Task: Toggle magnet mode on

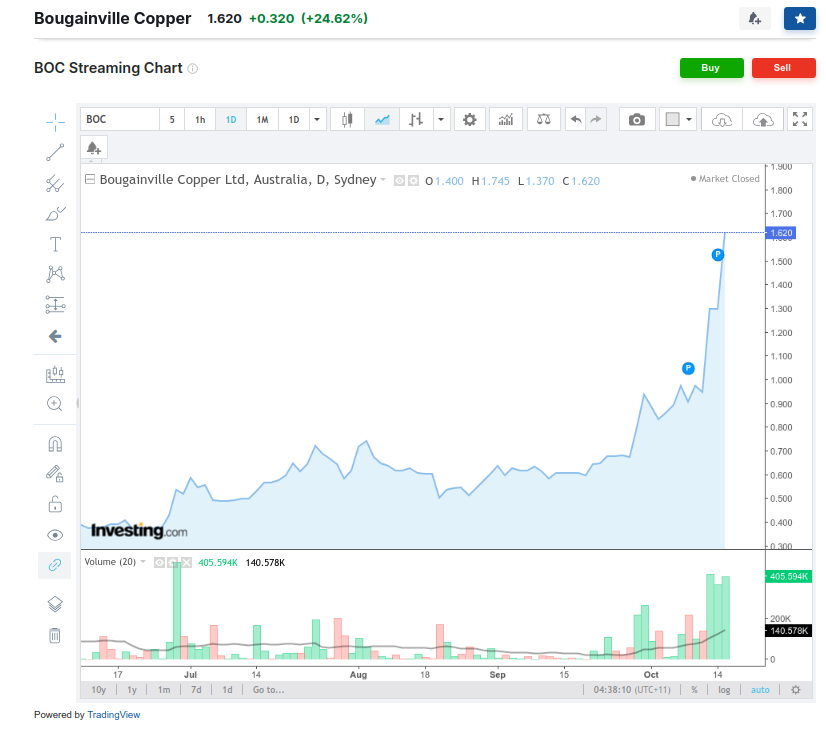Action: coord(55,444)
